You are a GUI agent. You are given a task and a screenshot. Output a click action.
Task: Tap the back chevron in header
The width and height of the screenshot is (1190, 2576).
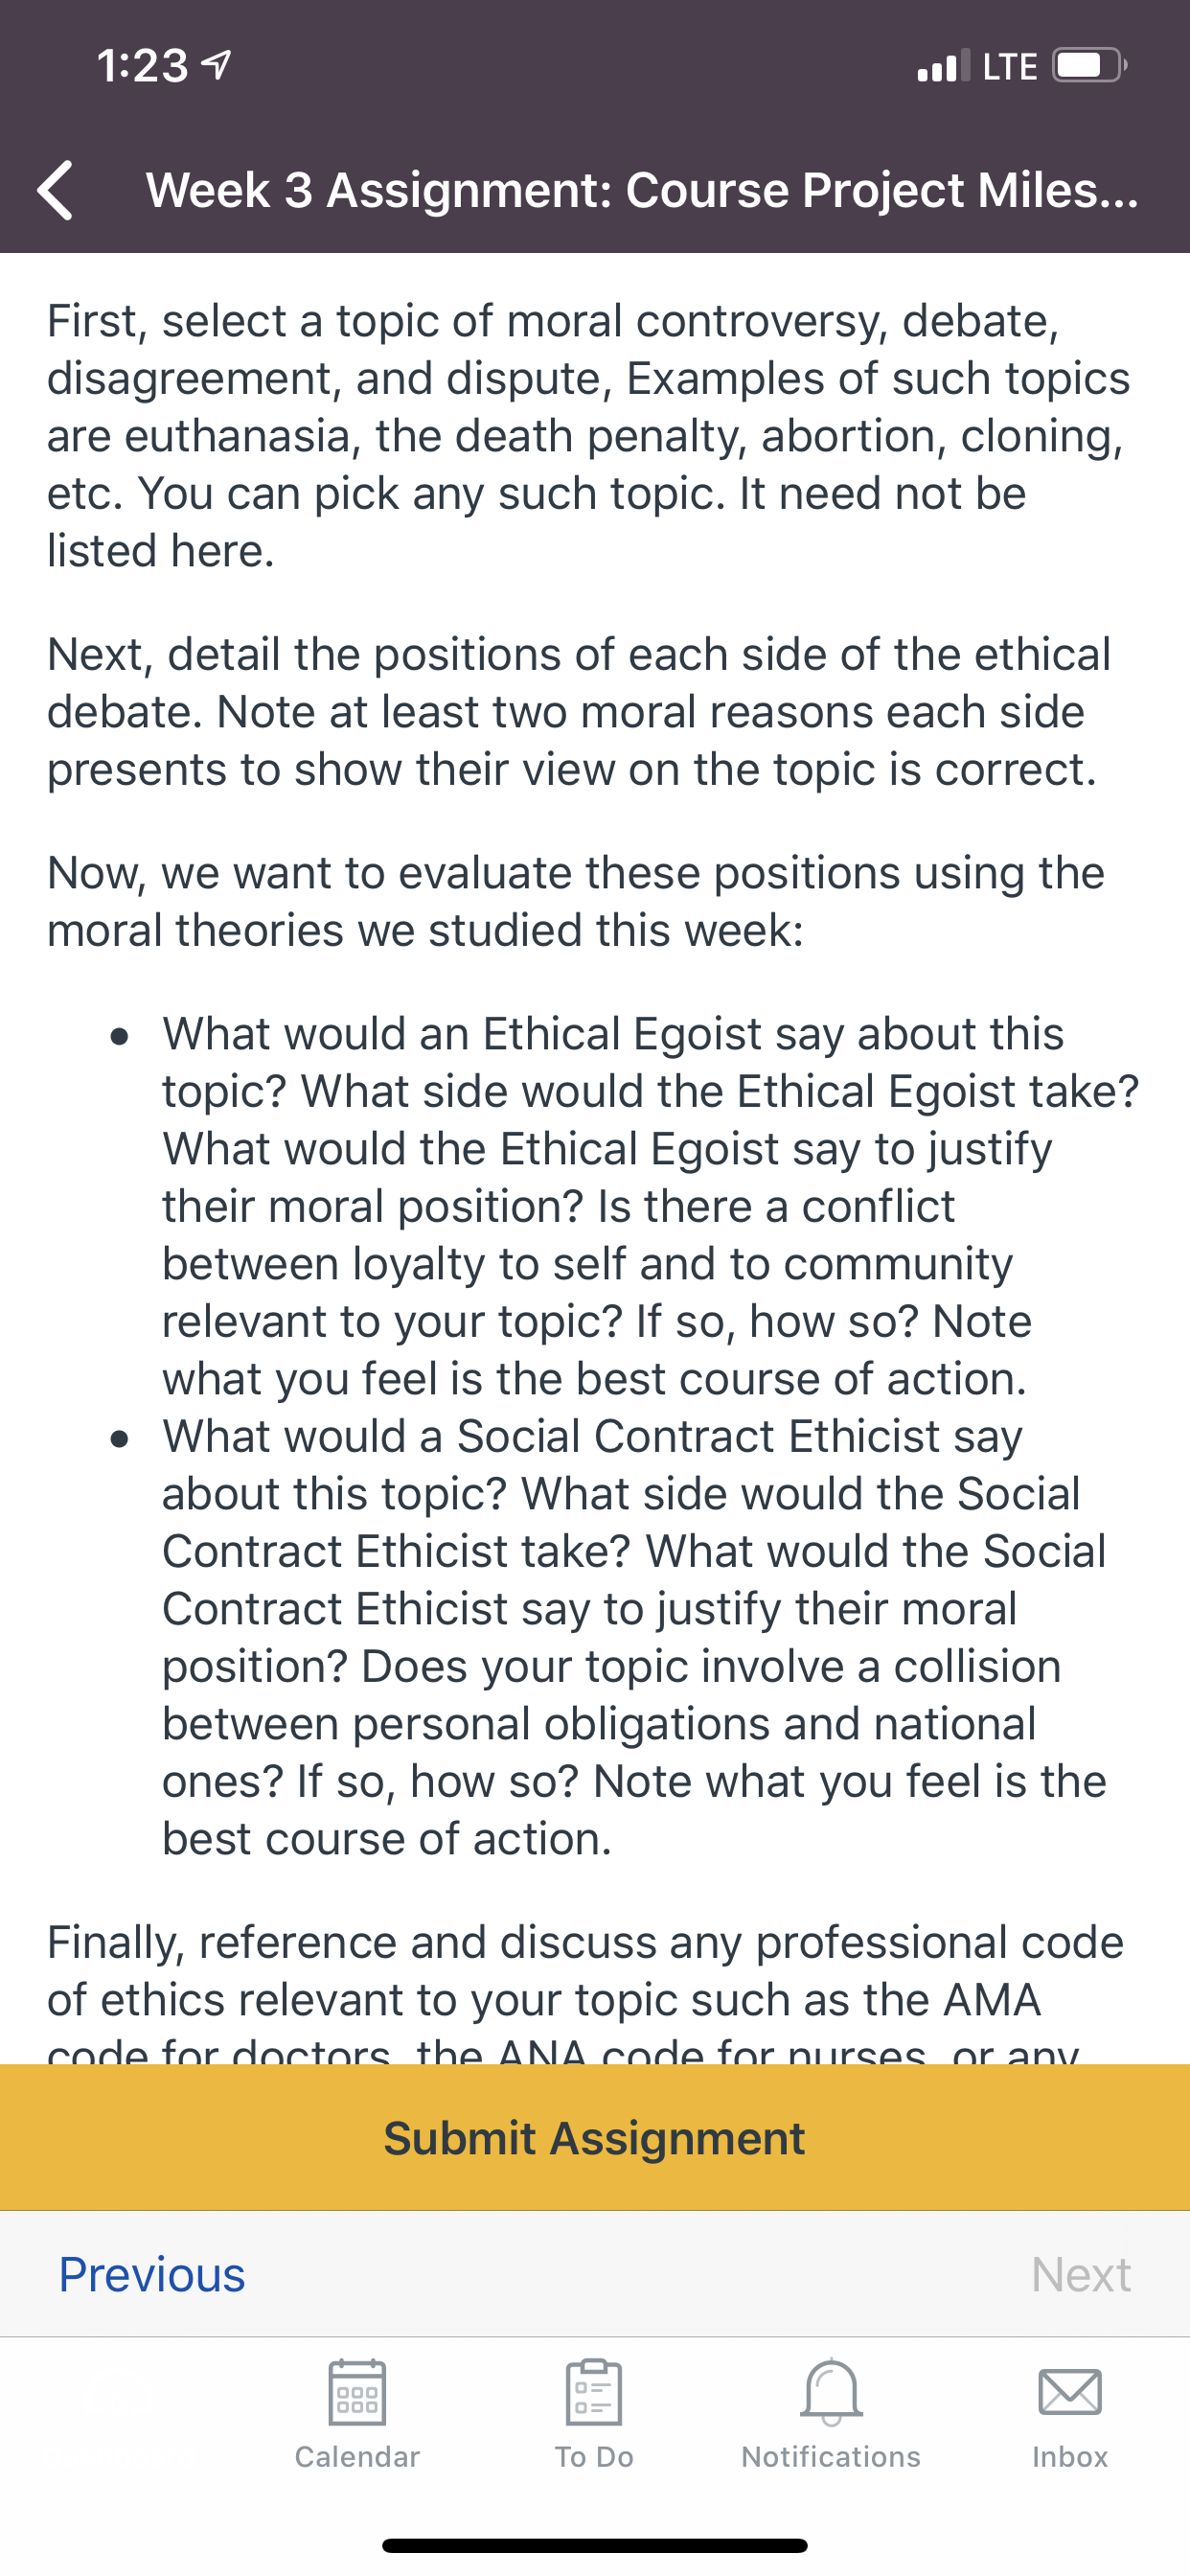pos(55,190)
